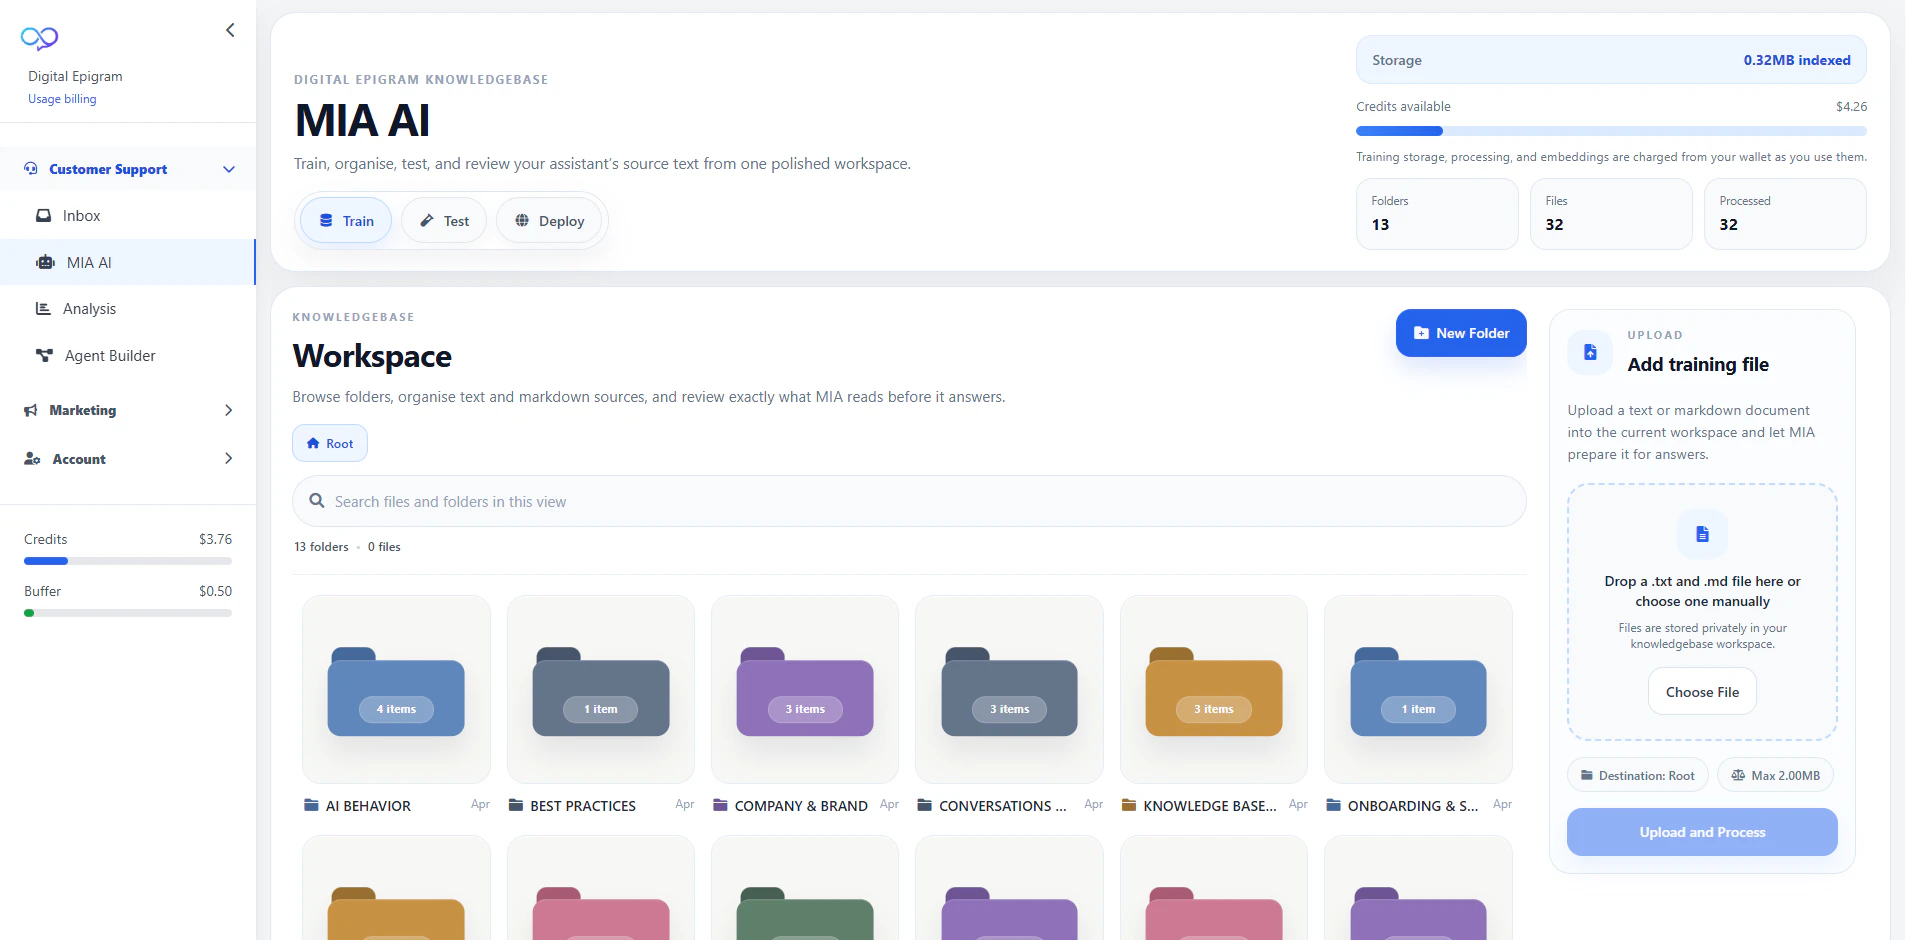This screenshot has height=940, width=1906.
Task: Click the search magnifier icon
Action: point(317,501)
